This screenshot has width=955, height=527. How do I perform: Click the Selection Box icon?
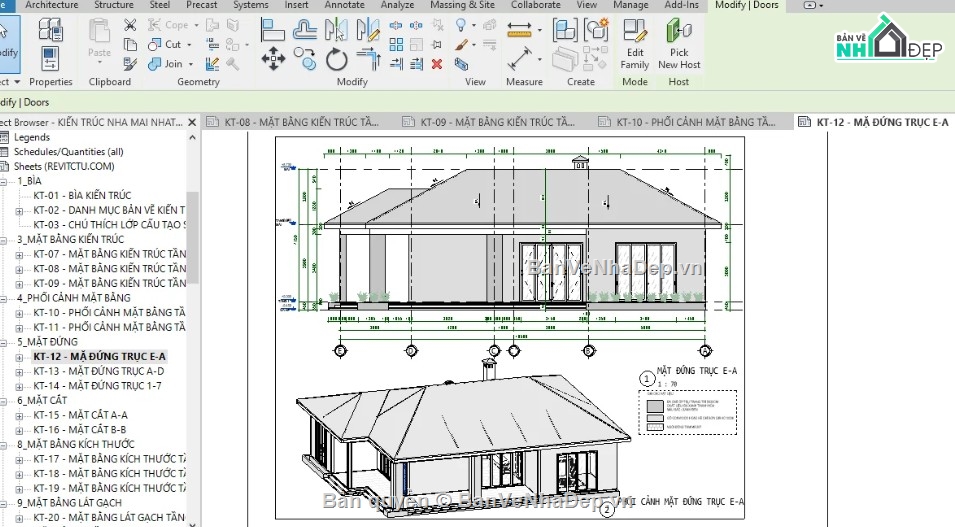(461, 63)
